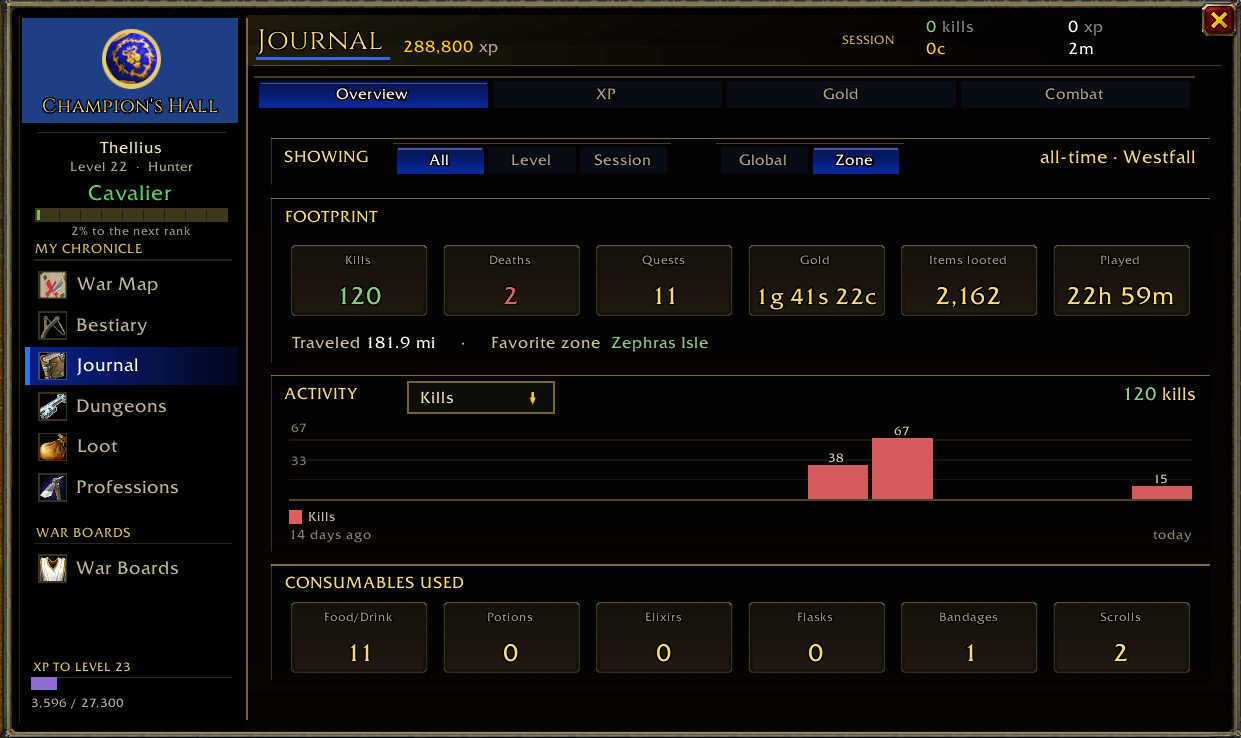Open the Loot sidebar entry
1241x738 pixels.
coord(132,447)
